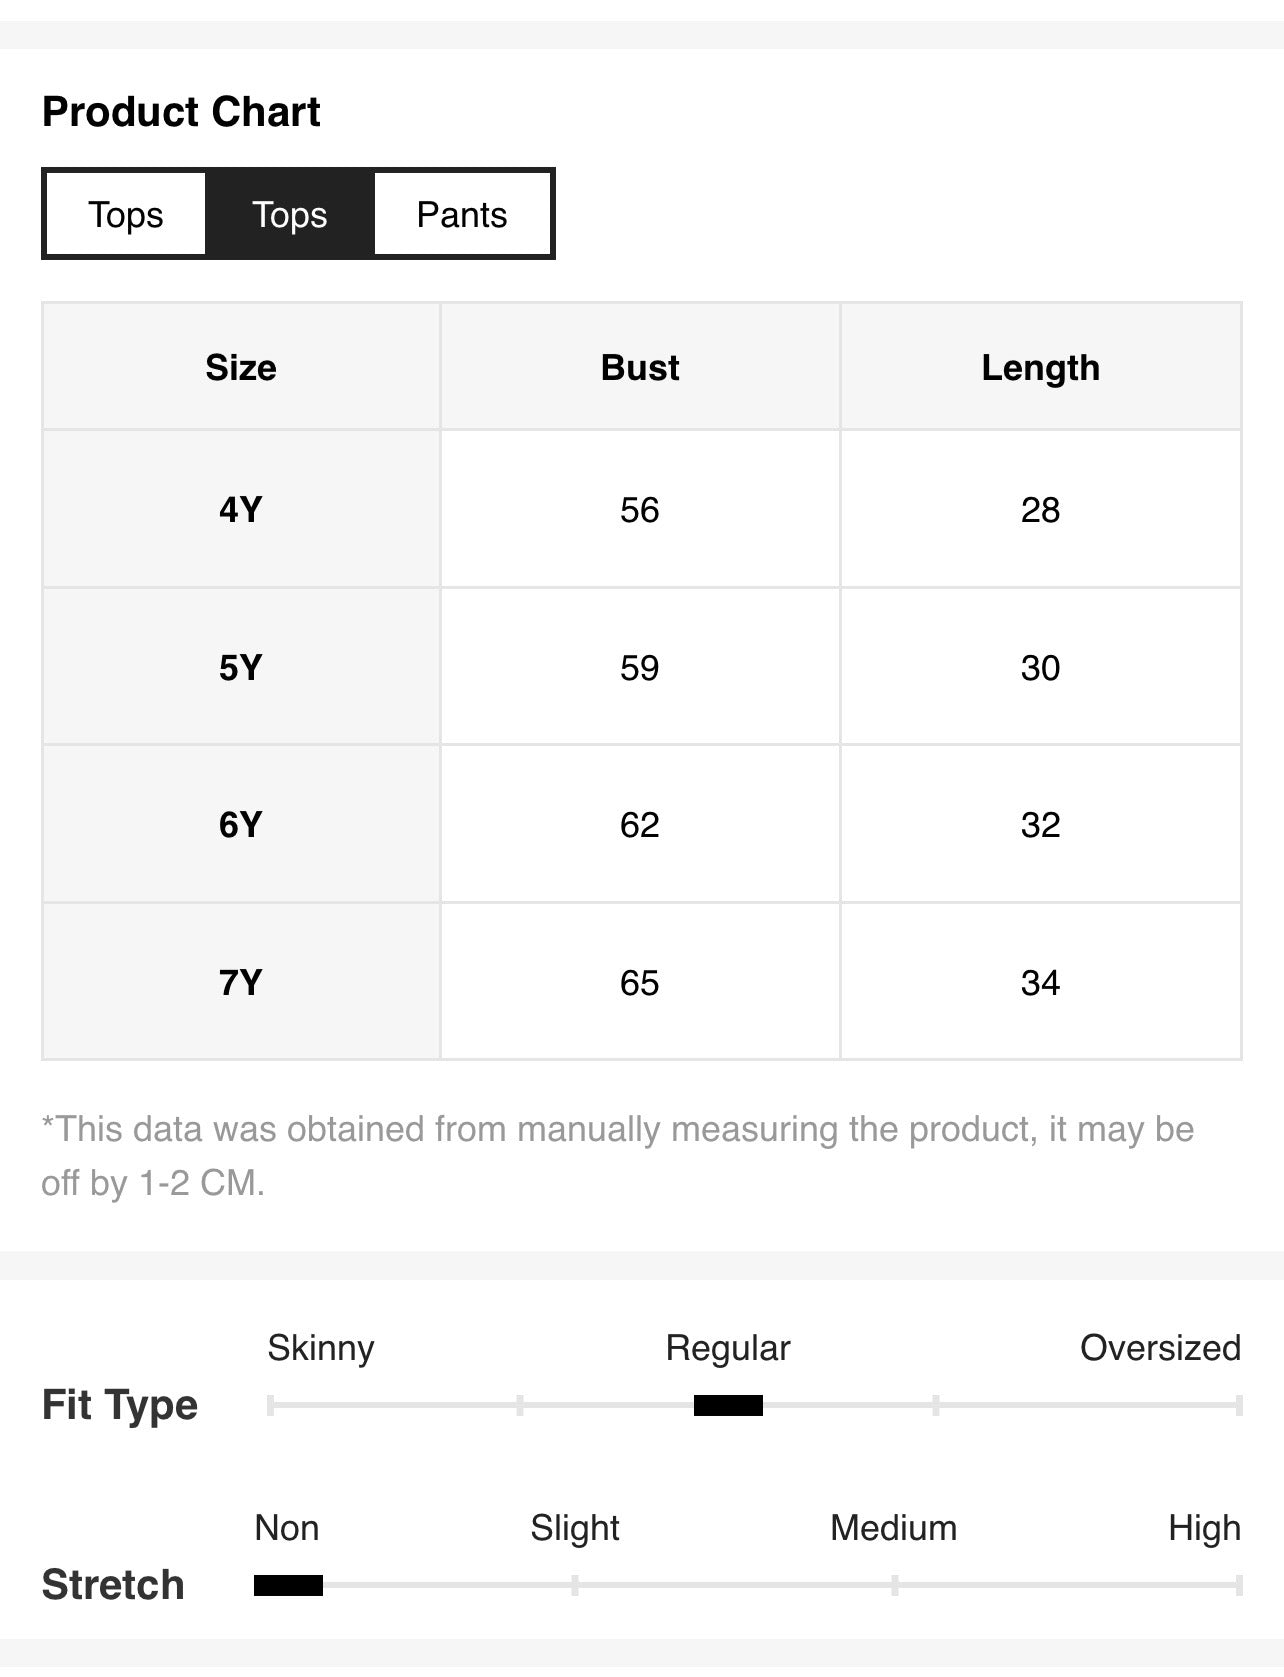Image resolution: width=1284 pixels, height=1677 pixels.
Task: Switch to the Pants tab
Action: point(462,214)
